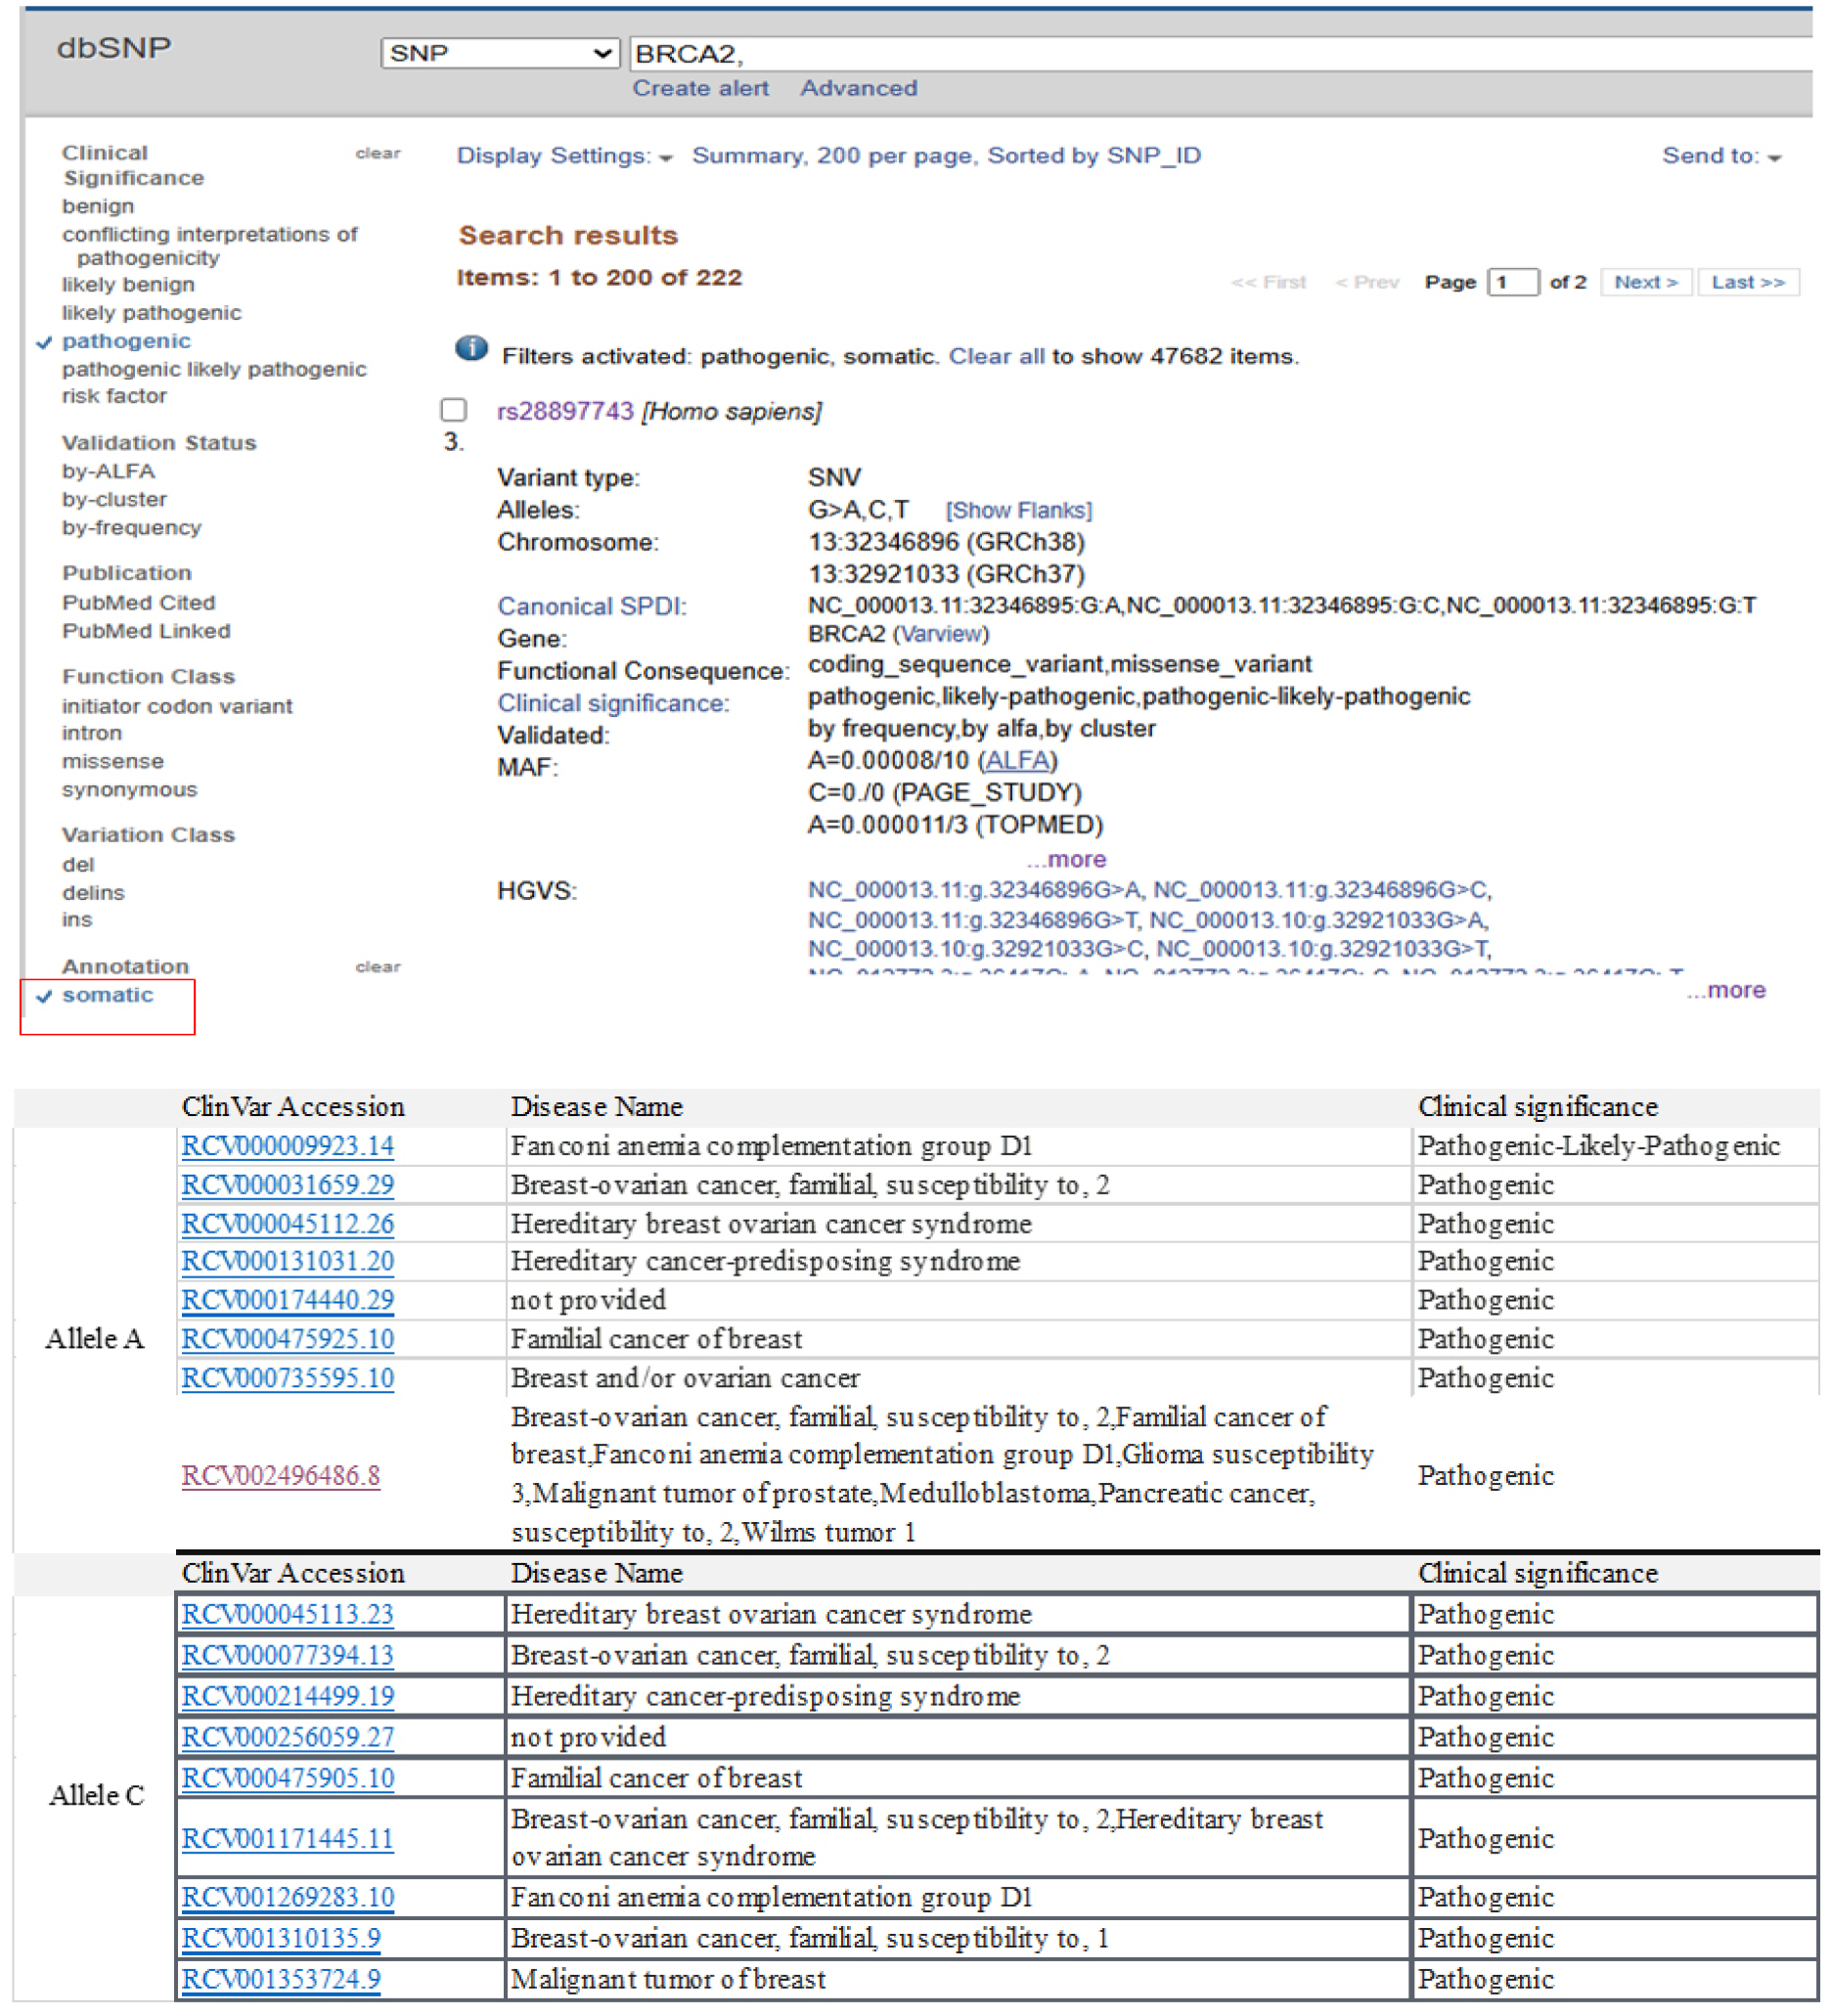Jump to the Last results page
The image size is (1830, 2016).
(1748, 282)
